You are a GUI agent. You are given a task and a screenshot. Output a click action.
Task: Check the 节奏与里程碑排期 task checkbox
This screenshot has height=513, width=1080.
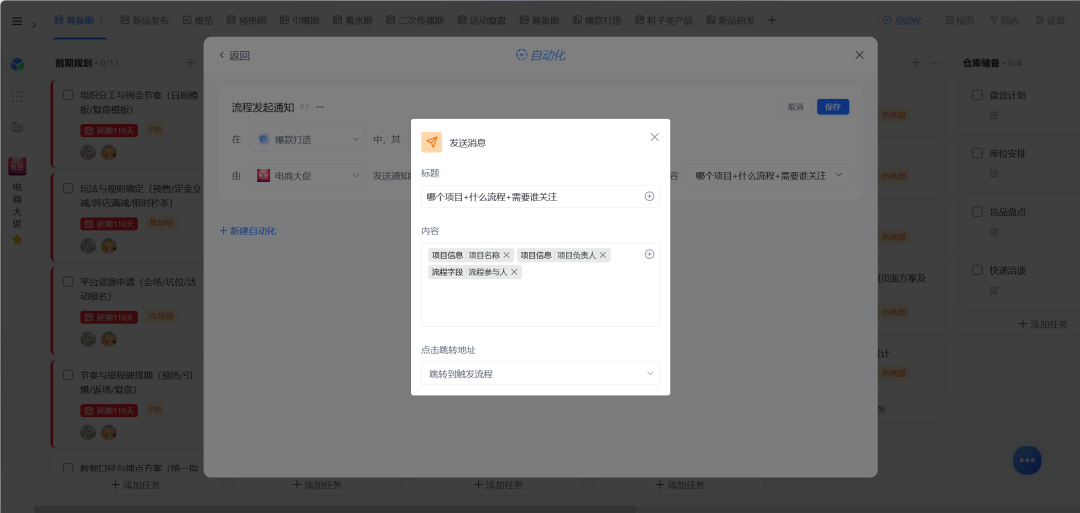68,375
